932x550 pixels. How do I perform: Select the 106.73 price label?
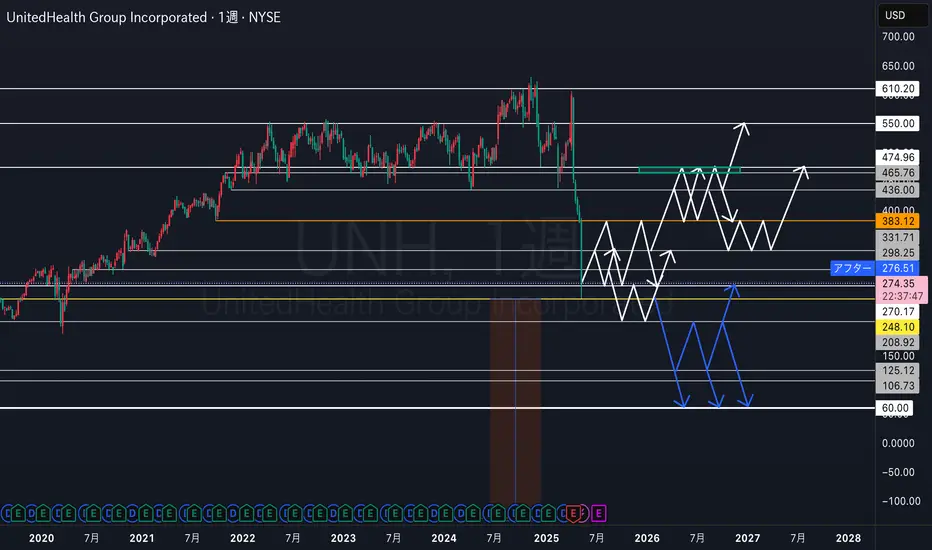coord(898,385)
